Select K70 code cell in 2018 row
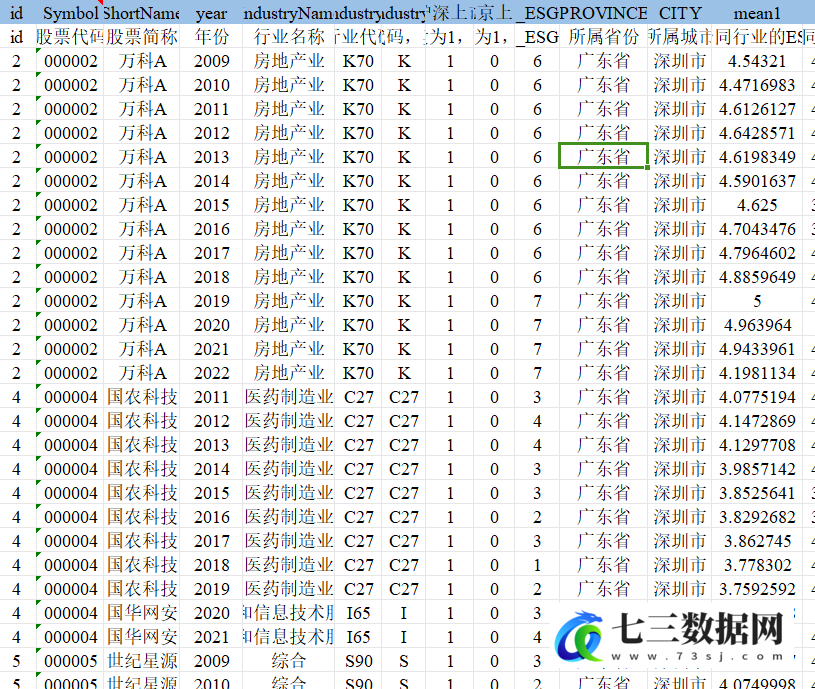The image size is (815, 689). [x=358, y=277]
